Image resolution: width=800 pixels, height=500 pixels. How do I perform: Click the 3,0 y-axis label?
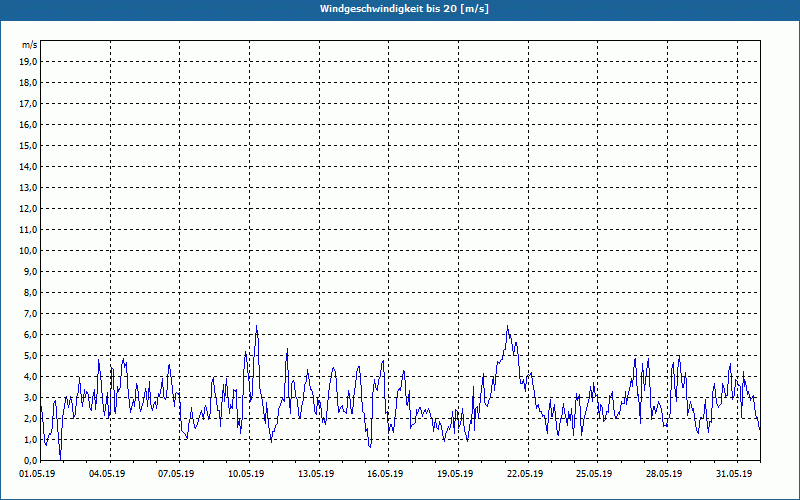coord(30,397)
